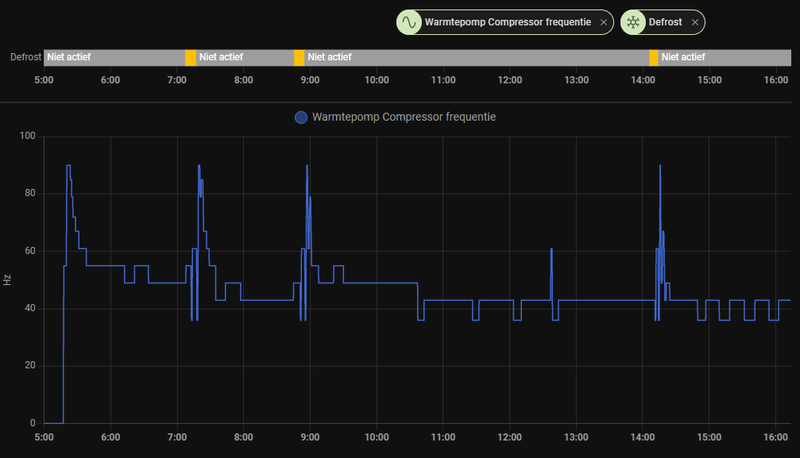Click the first Niet actief timeline segment
The width and height of the screenshot is (800, 458).
[114, 58]
